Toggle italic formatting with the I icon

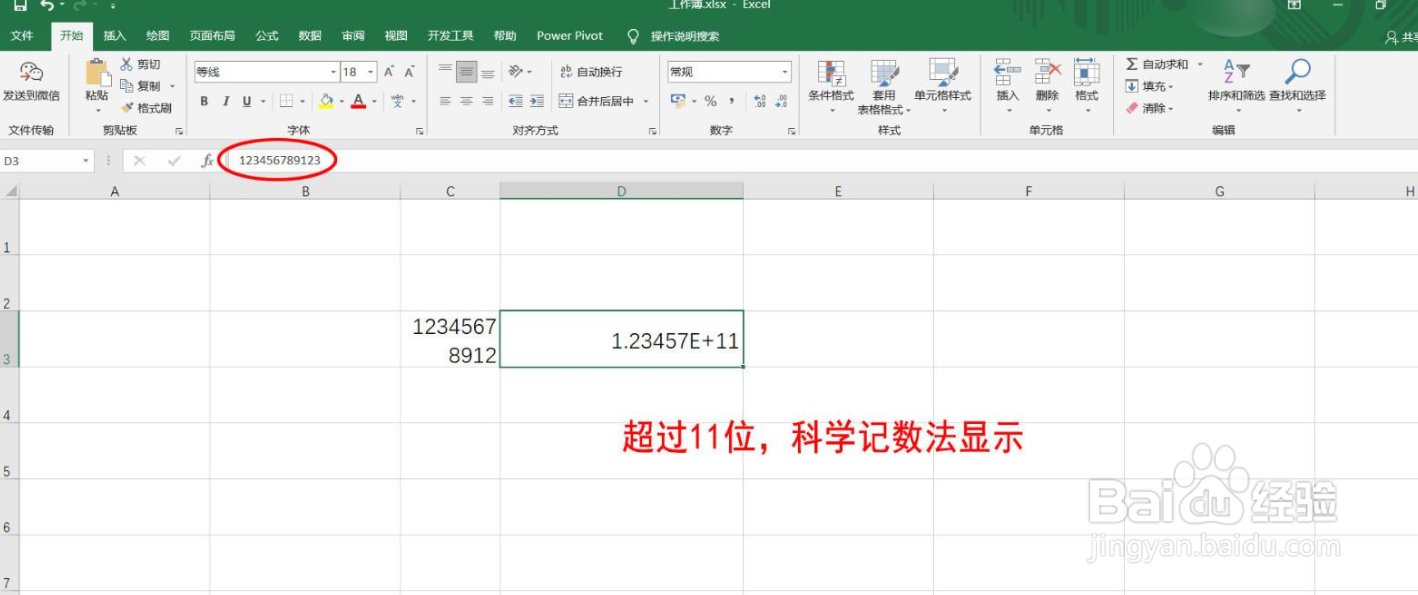[225, 101]
